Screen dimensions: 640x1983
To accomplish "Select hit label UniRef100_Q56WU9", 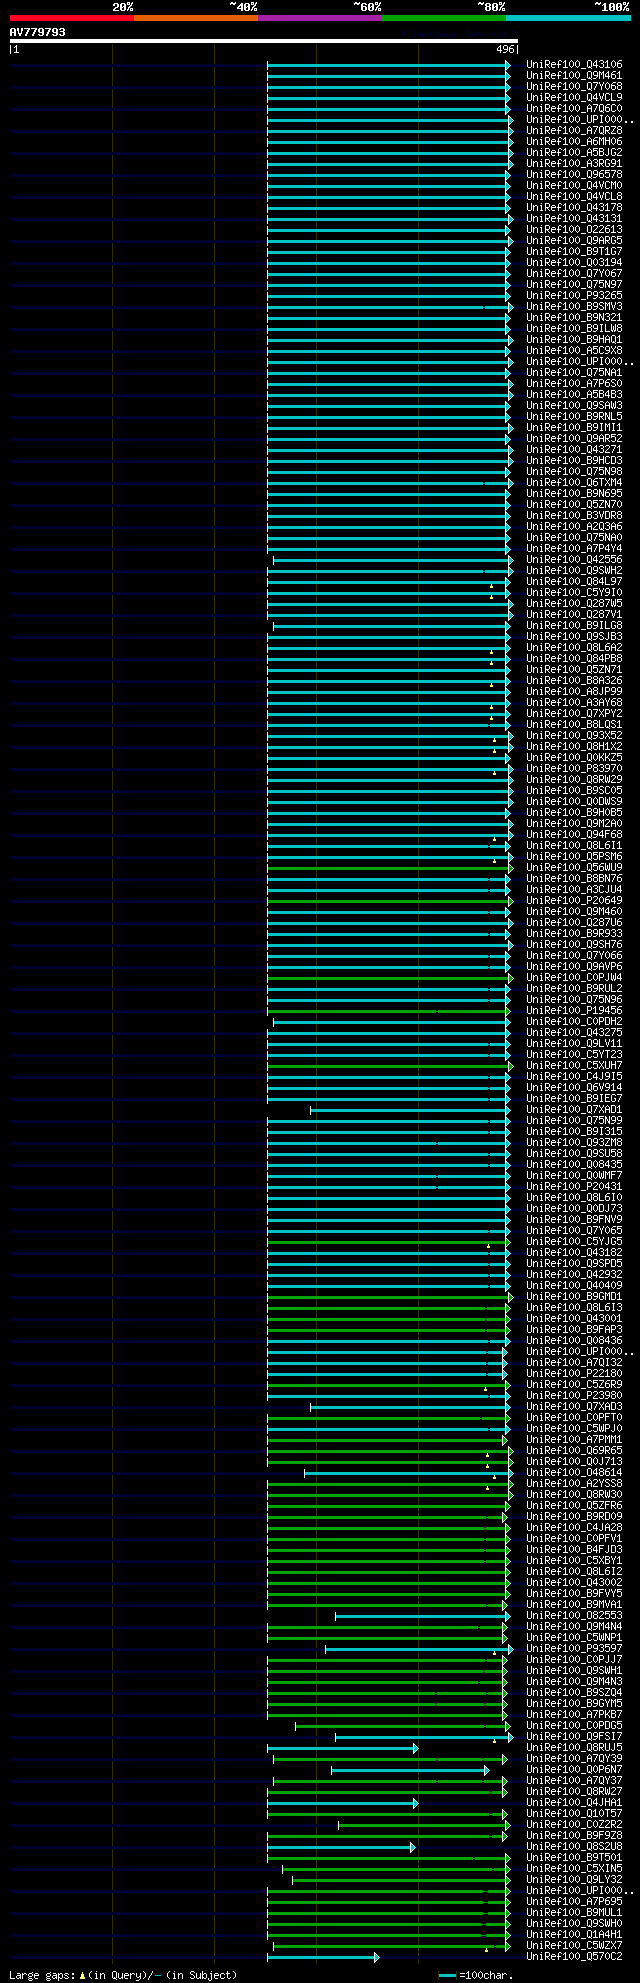I will [574, 868].
